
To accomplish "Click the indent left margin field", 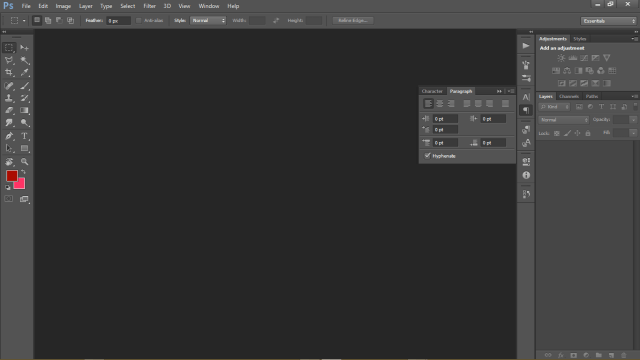I will 445,119.
